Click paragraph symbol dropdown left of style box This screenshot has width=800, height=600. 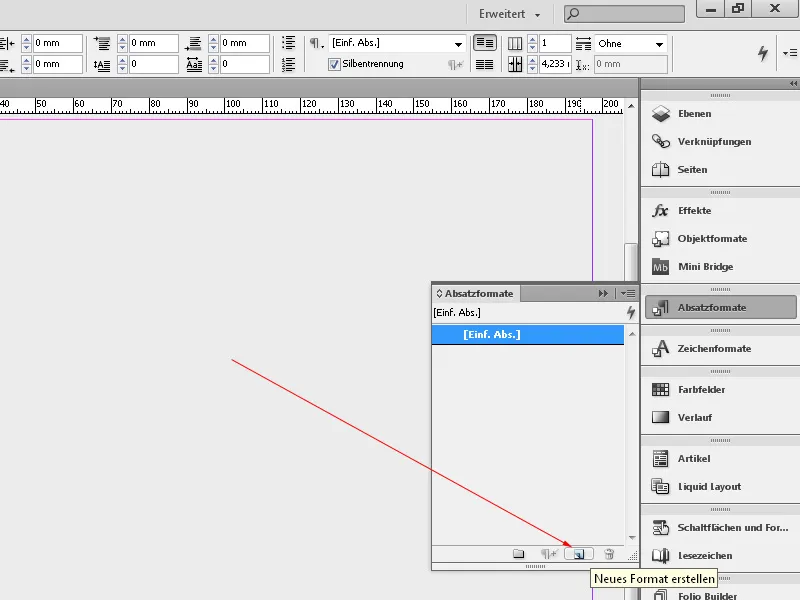click(316, 43)
